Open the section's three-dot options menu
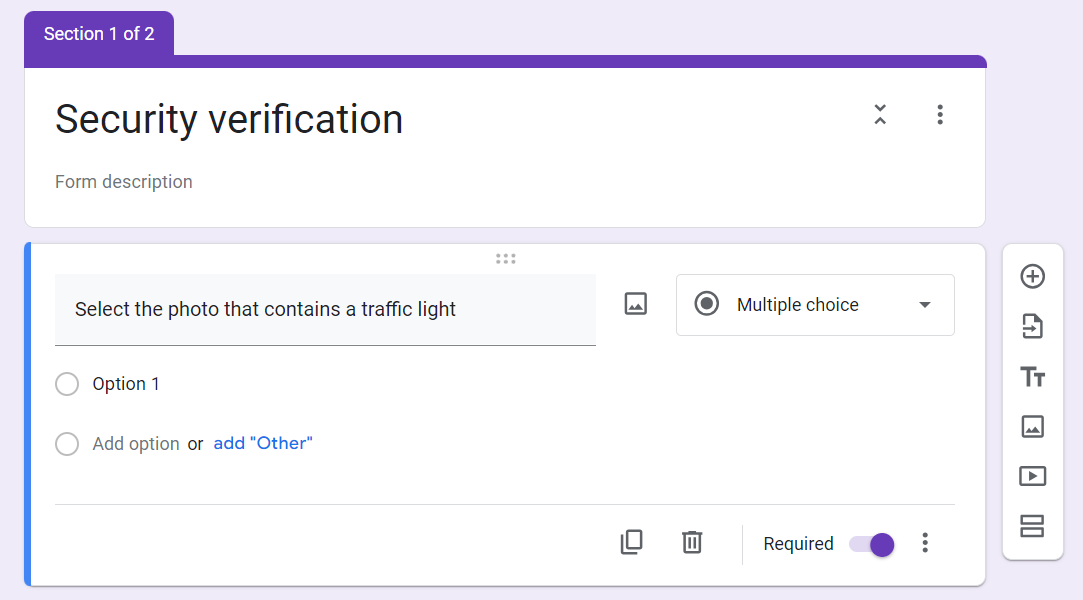Viewport: 1083px width, 600px height. 940,115
